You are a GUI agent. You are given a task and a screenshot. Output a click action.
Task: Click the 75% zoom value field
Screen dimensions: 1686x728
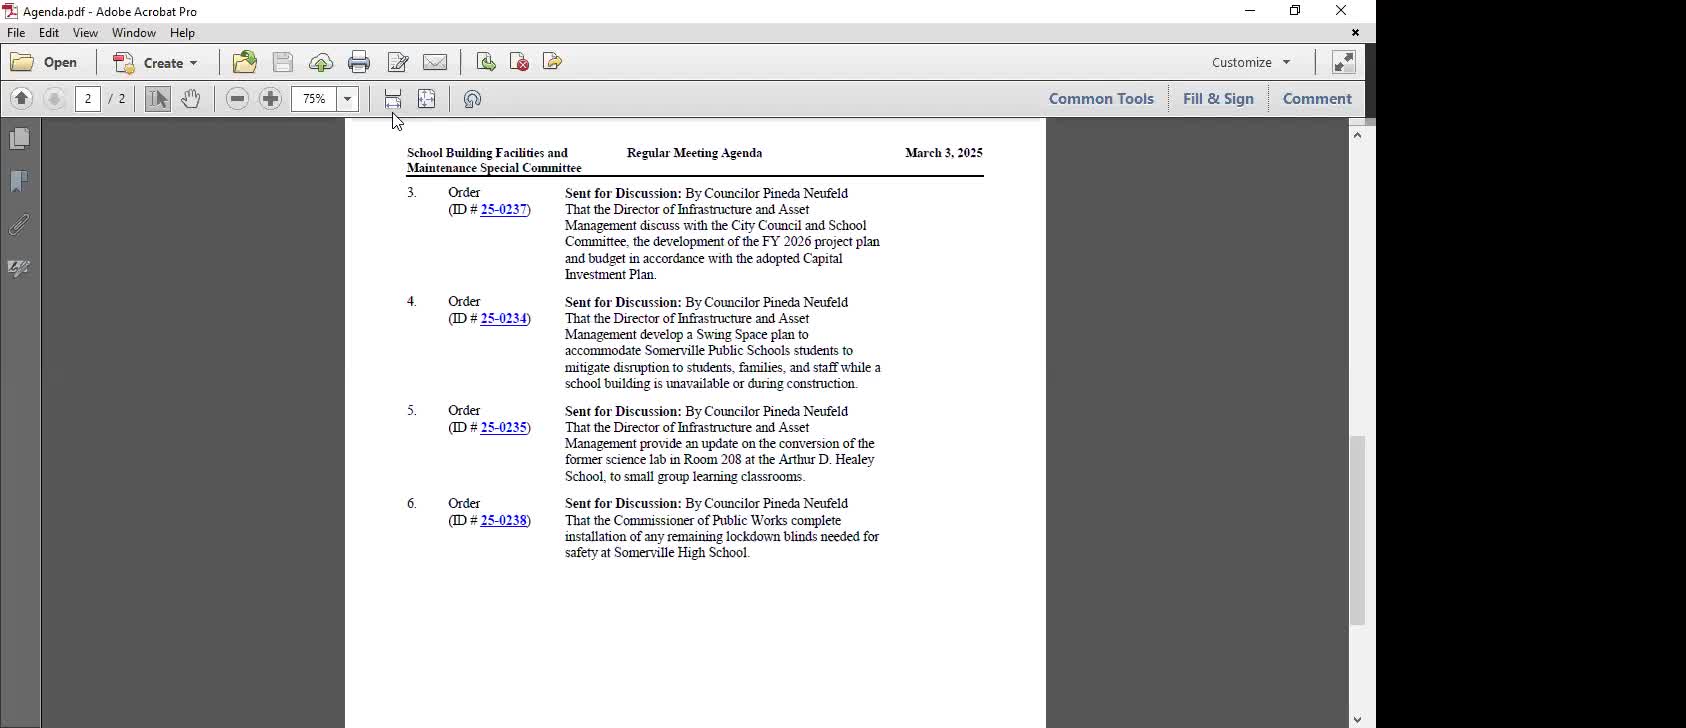pos(314,98)
